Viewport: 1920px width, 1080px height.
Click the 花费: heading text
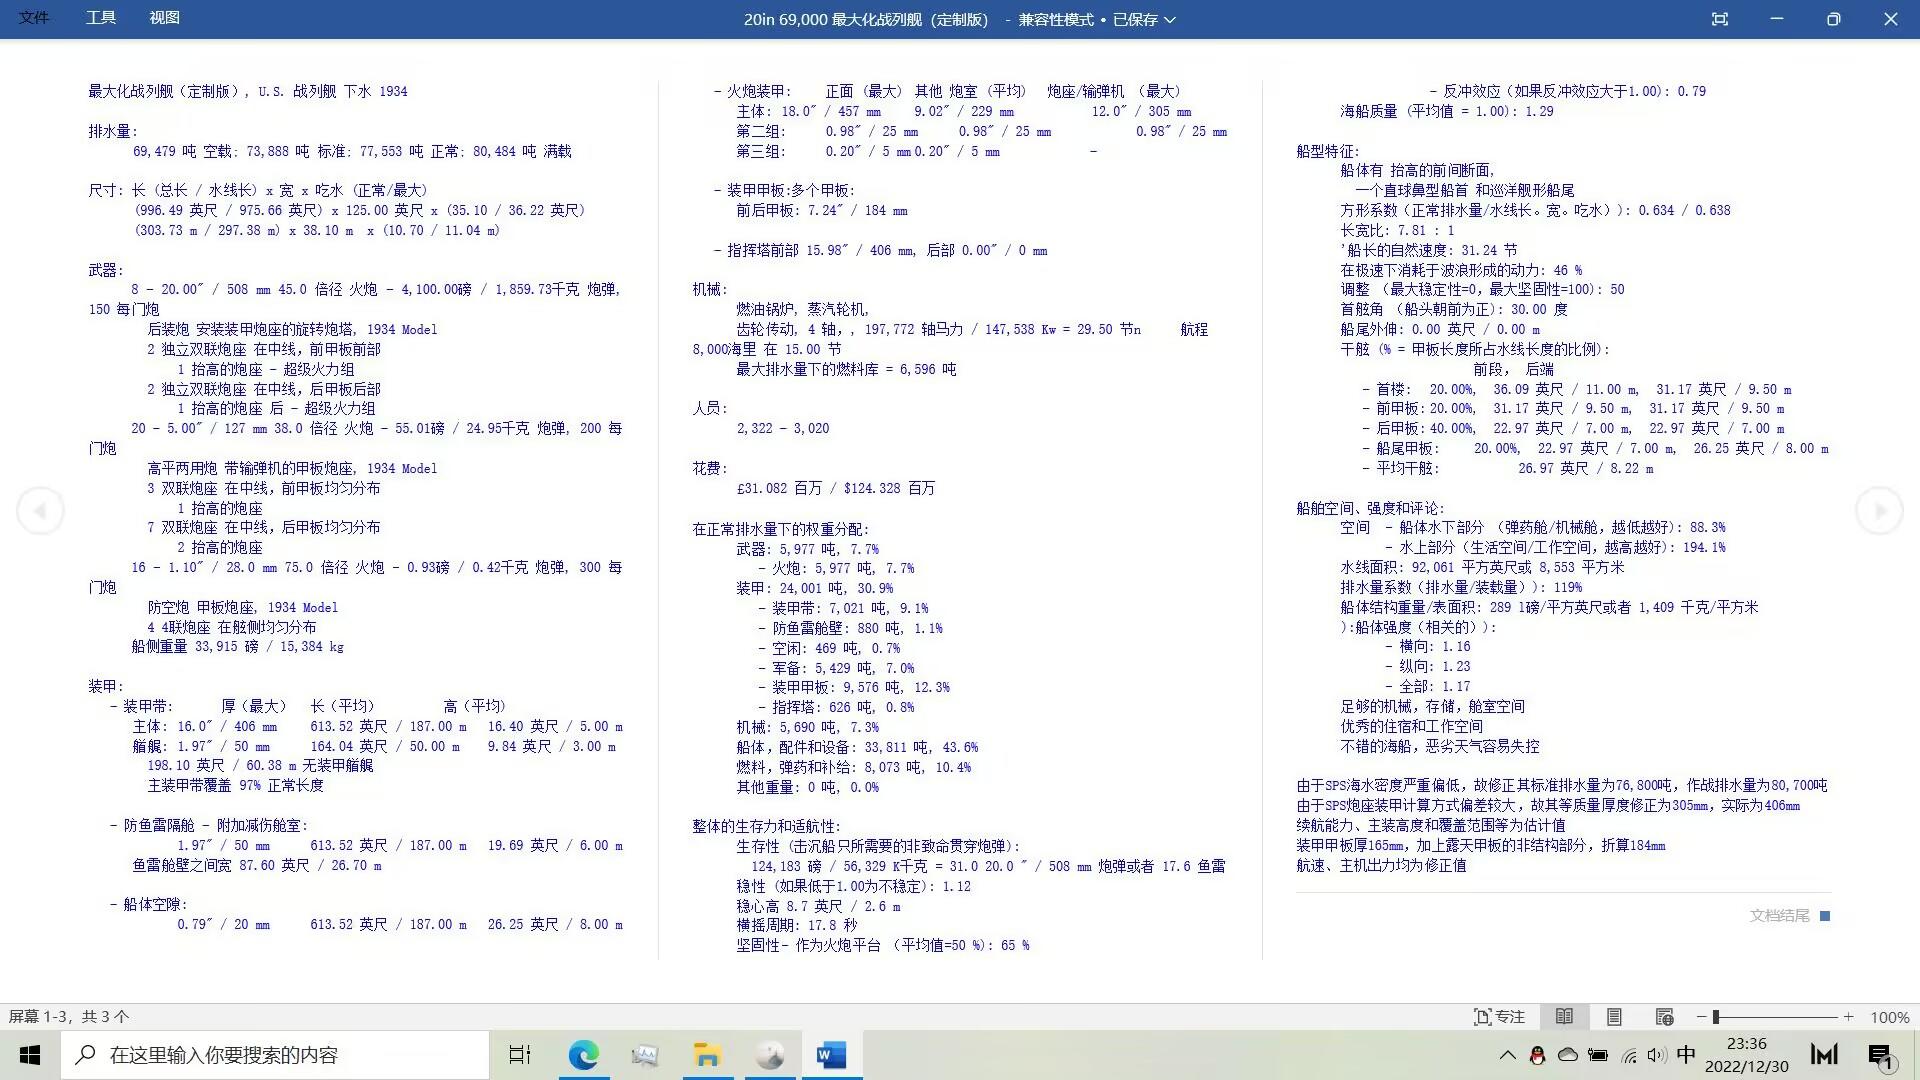[710, 468]
